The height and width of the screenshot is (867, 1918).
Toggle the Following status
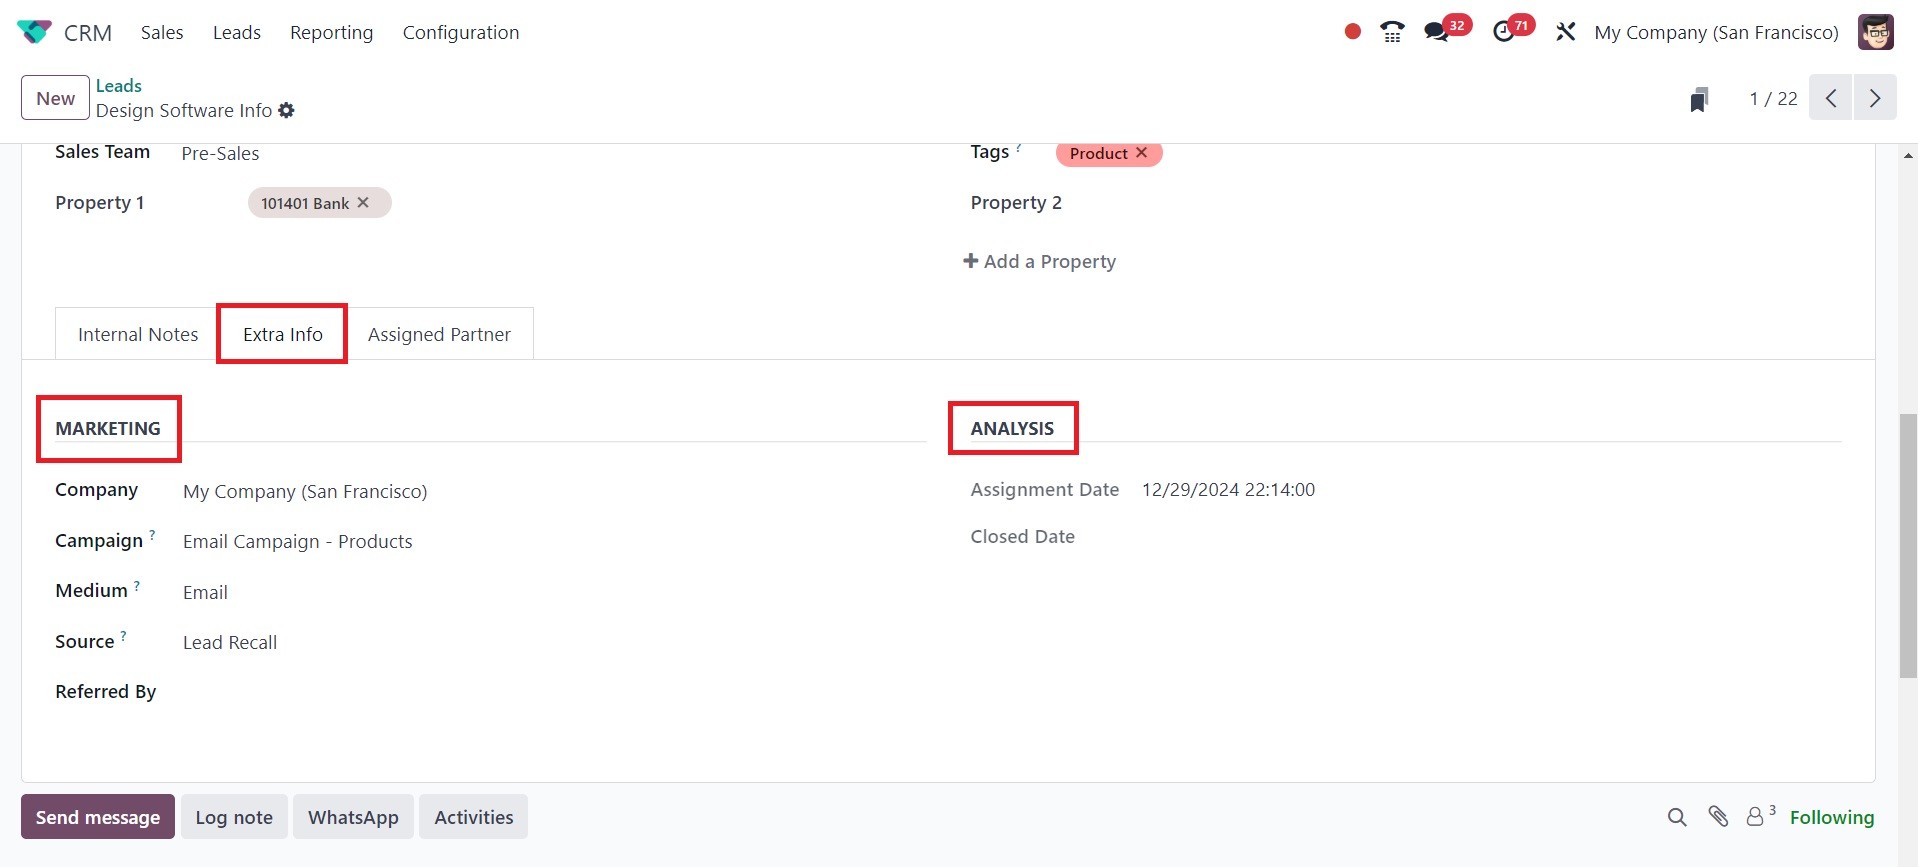1831,817
